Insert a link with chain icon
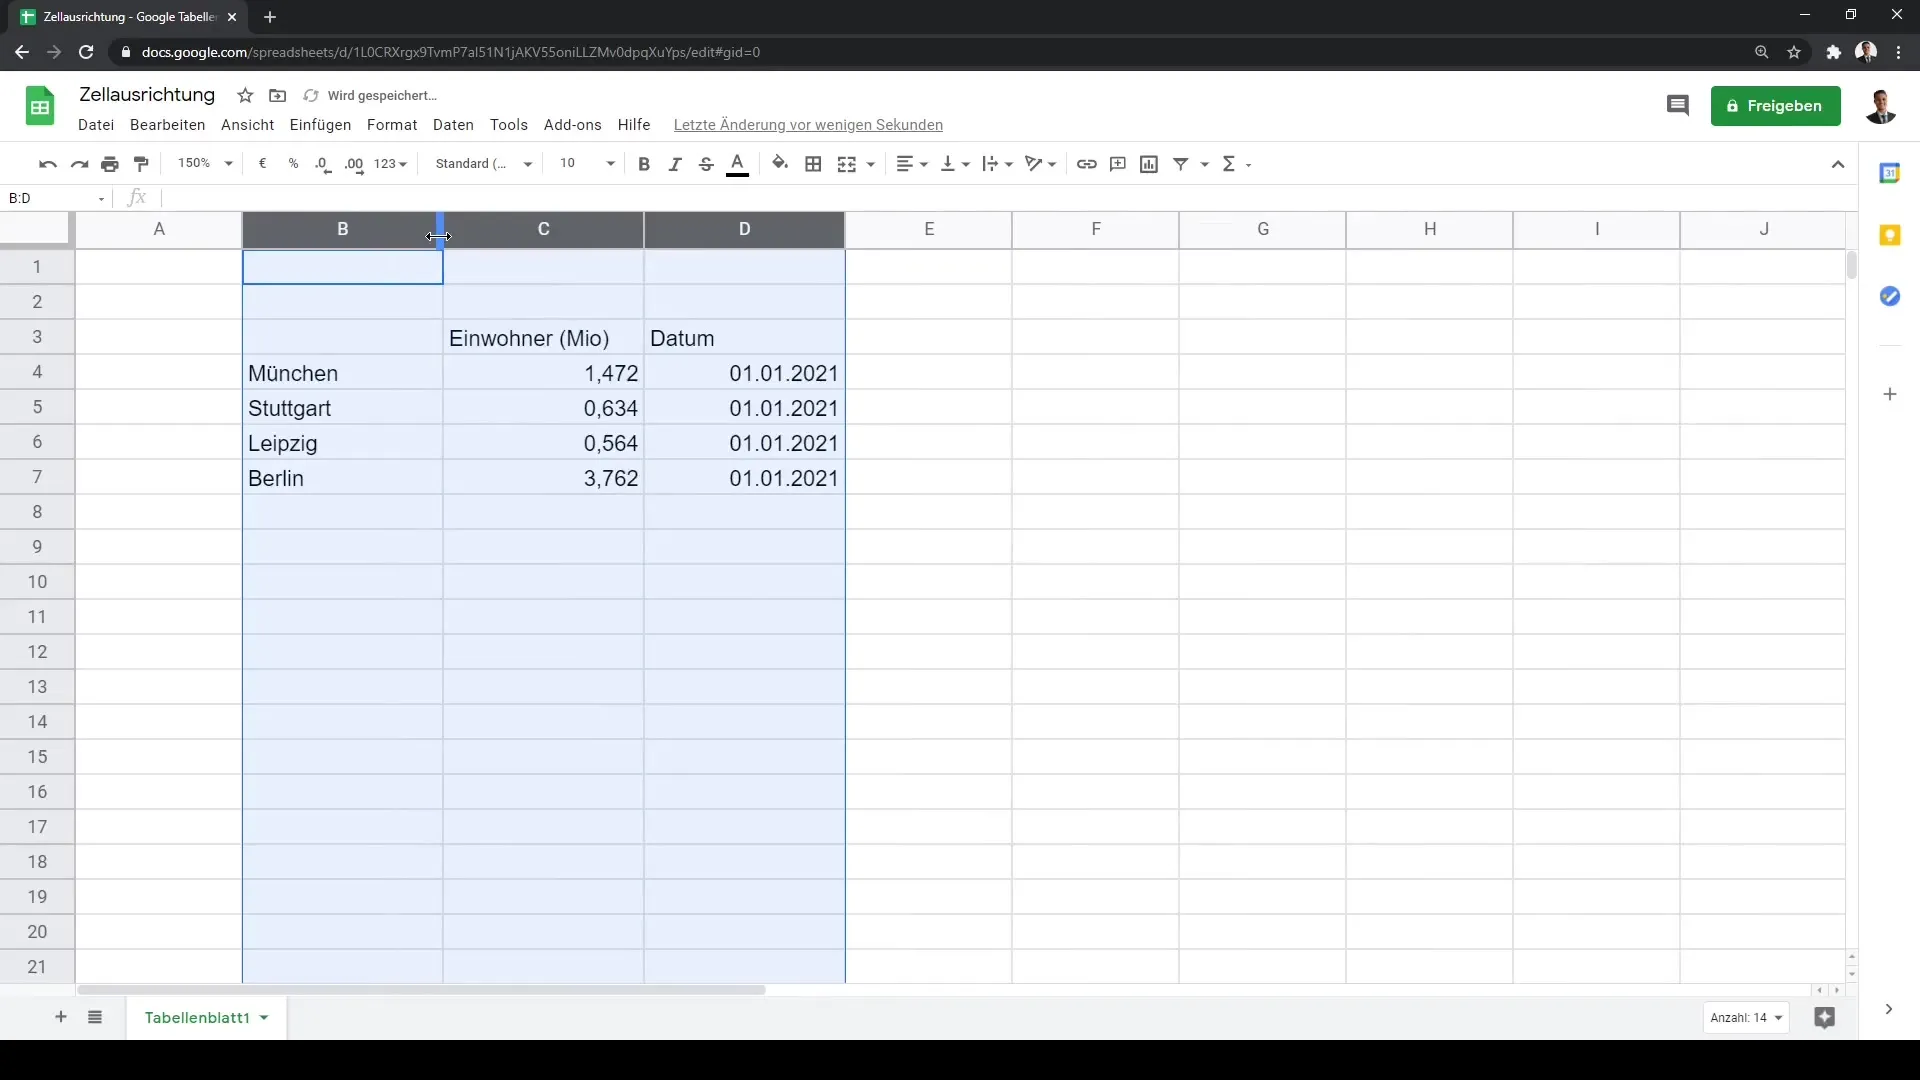This screenshot has width=1920, height=1080. pos(1086,164)
